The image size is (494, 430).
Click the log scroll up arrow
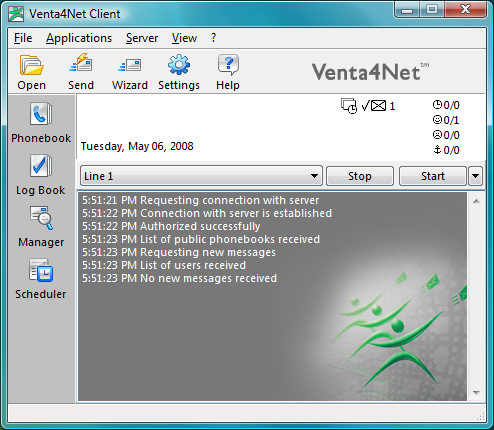[476, 201]
